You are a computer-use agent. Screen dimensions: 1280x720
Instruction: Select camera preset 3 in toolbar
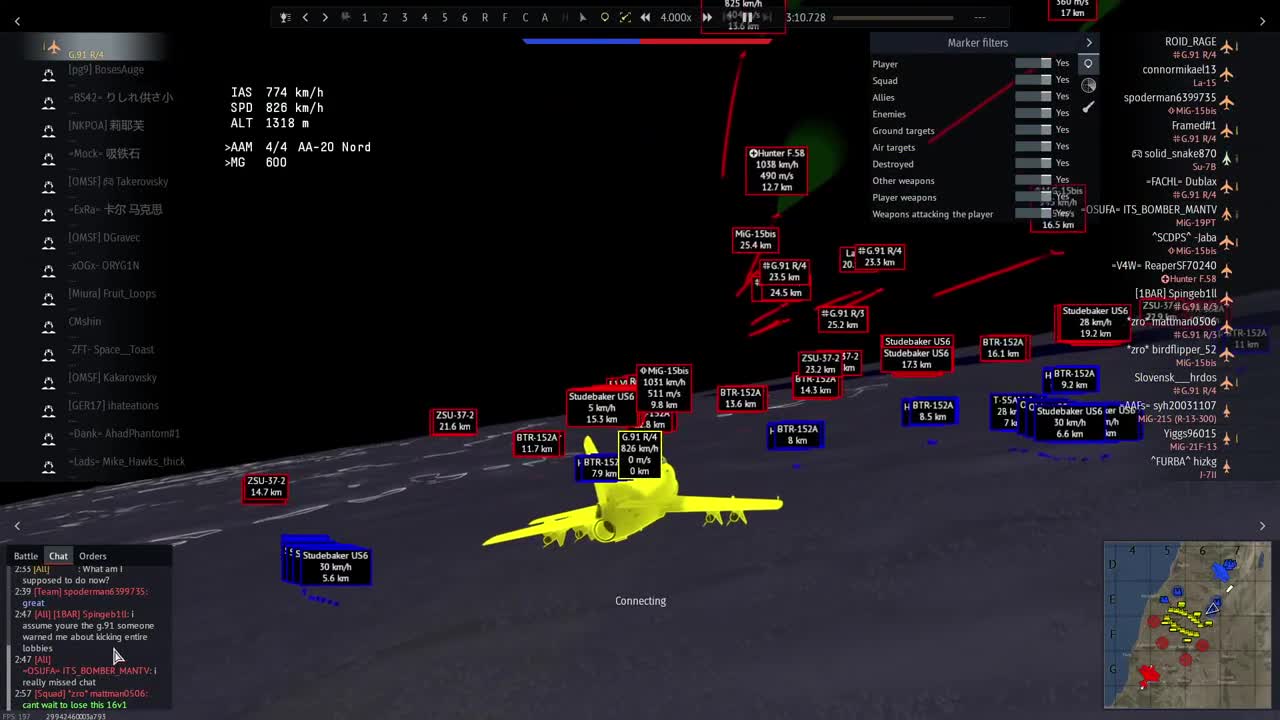point(404,17)
